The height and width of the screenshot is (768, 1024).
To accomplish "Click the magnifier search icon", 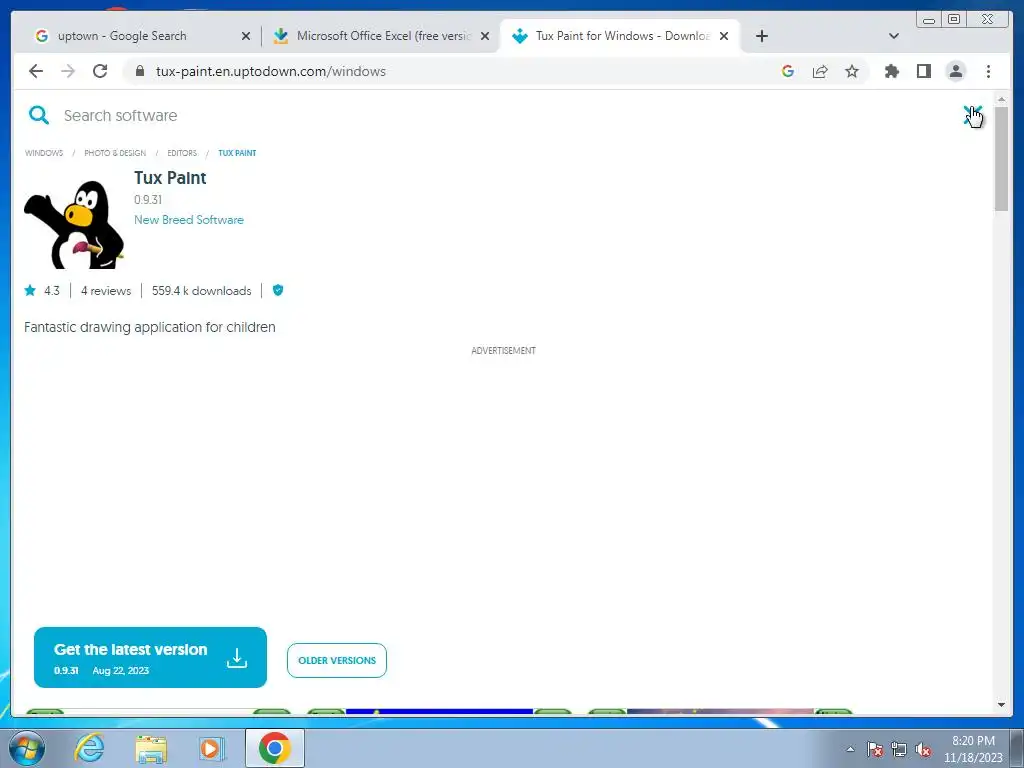I will tap(39, 116).
